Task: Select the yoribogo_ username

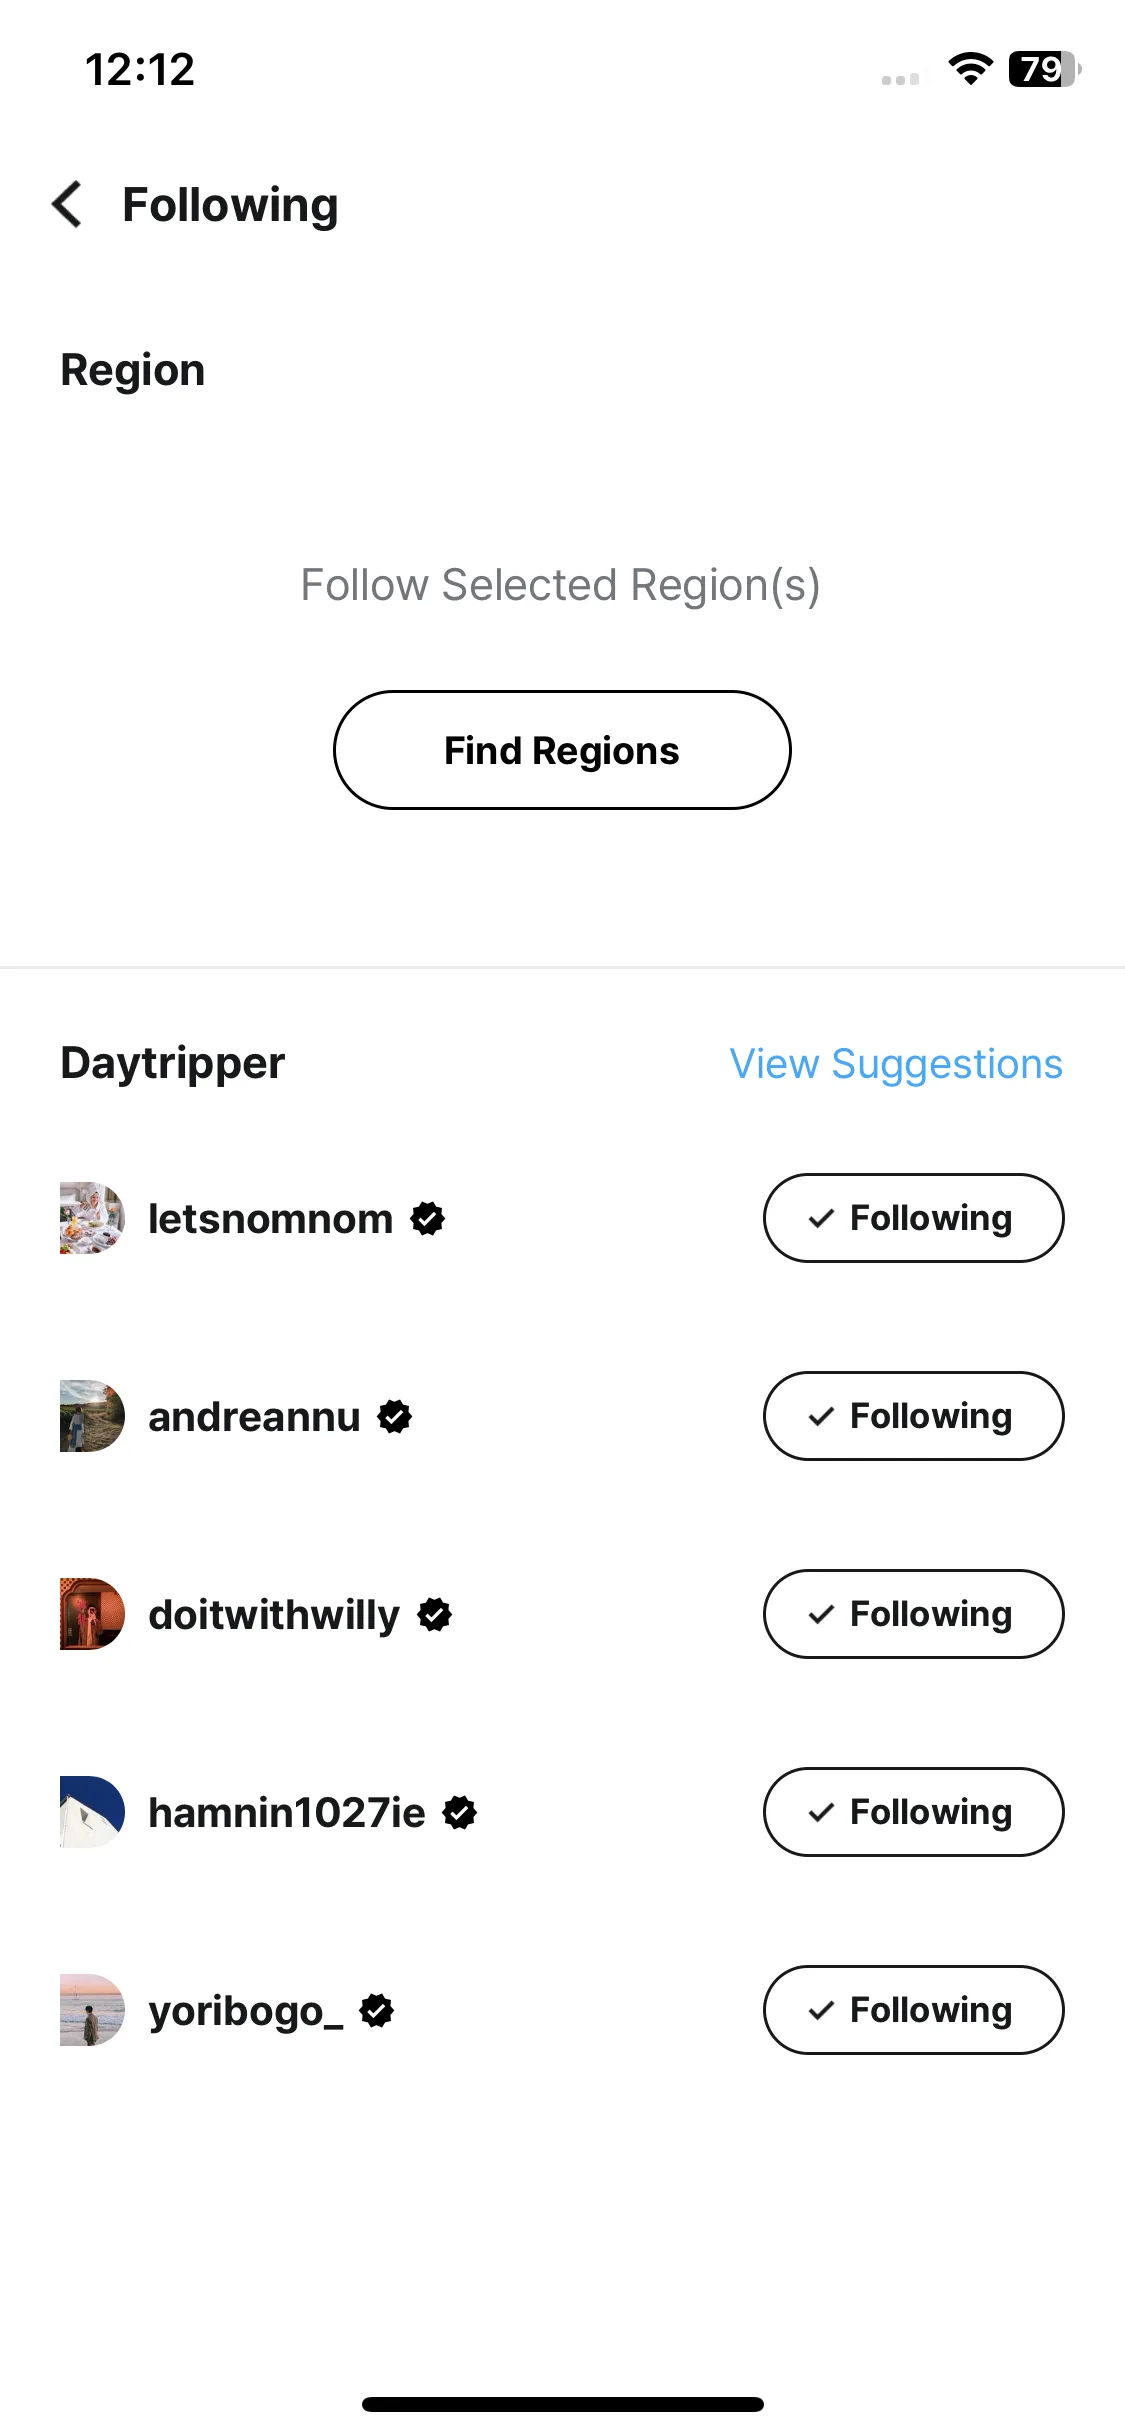Action: (x=246, y=2012)
